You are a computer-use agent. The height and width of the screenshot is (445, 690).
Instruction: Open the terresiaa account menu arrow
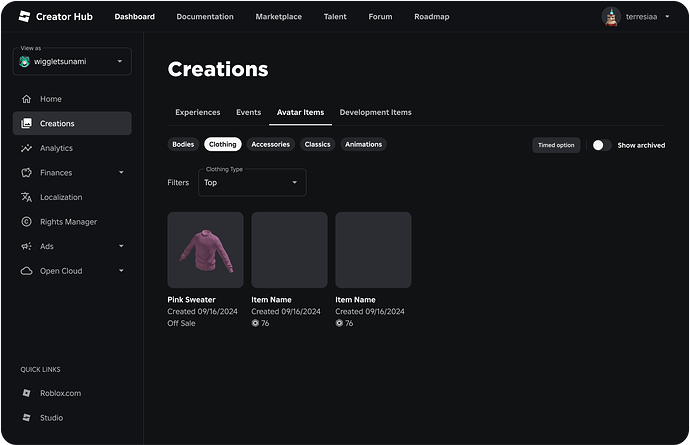point(667,17)
